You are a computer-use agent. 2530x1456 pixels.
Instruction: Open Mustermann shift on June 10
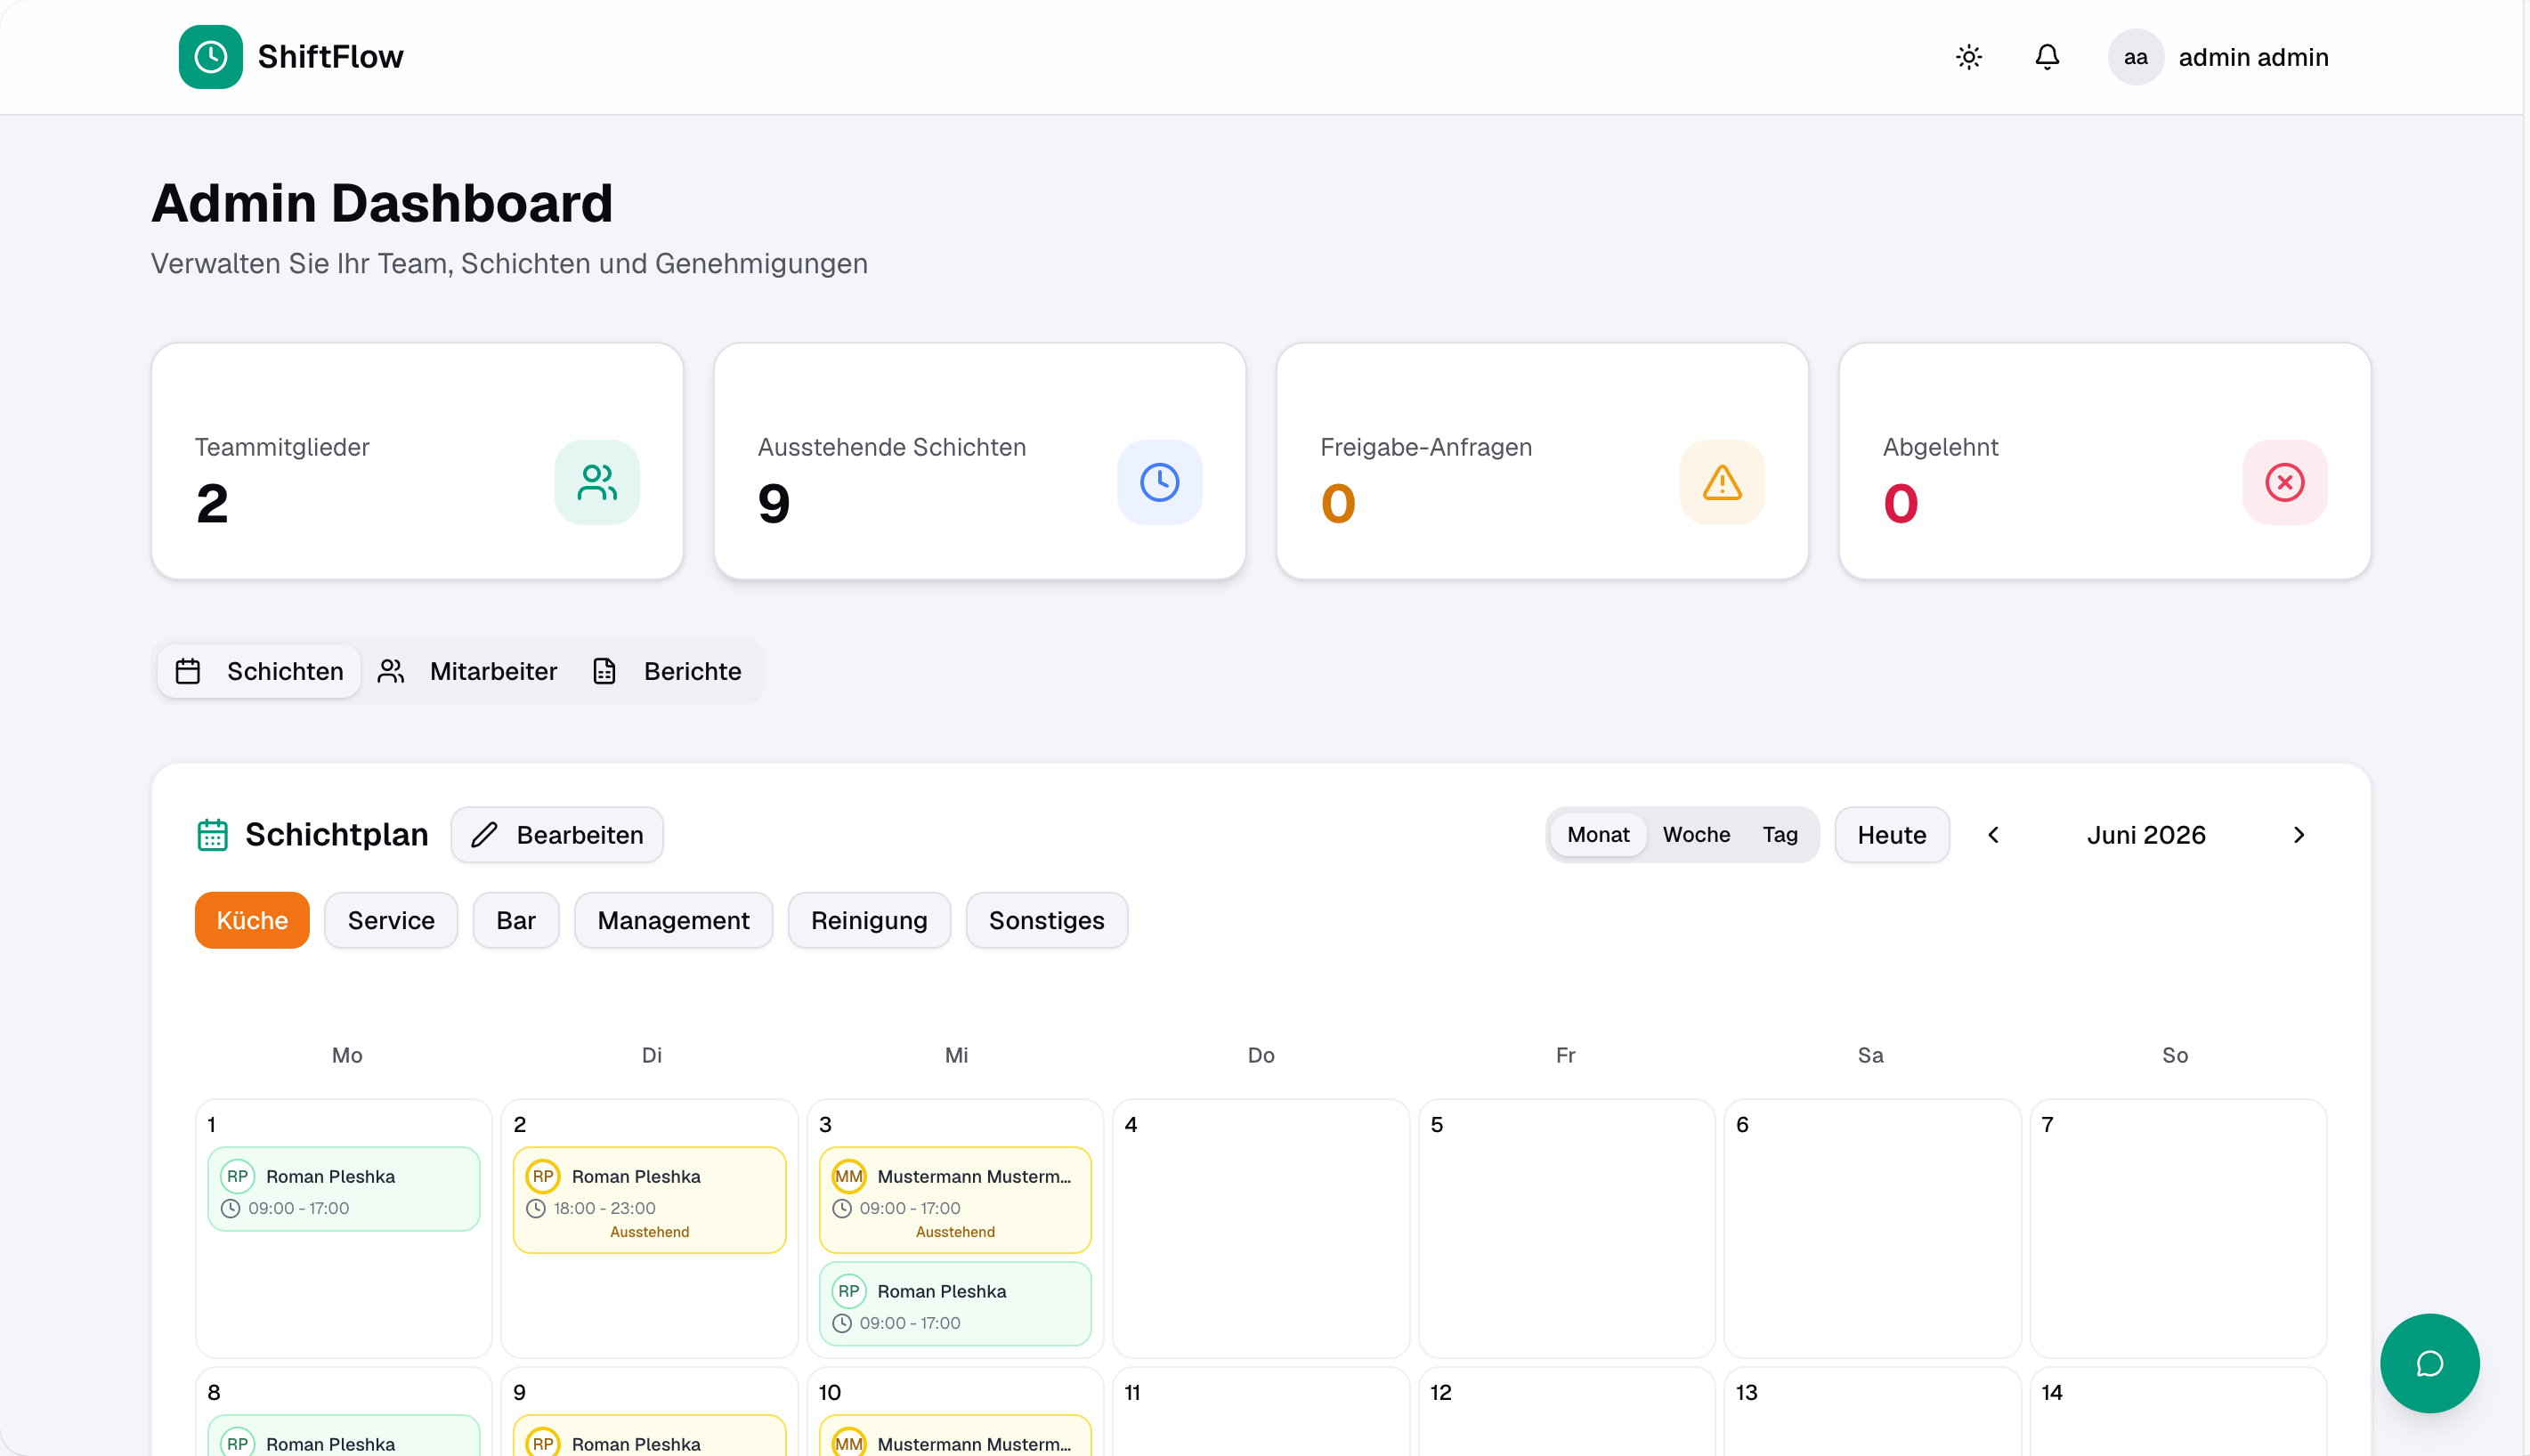(x=955, y=1436)
